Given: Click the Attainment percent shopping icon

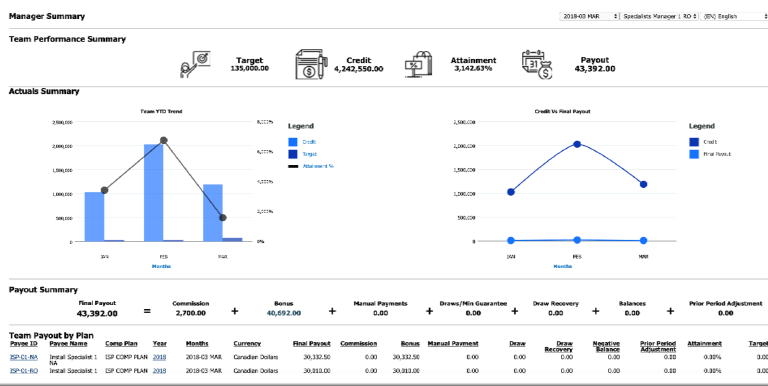Looking at the screenshot, I should click(x=419, y=64).
